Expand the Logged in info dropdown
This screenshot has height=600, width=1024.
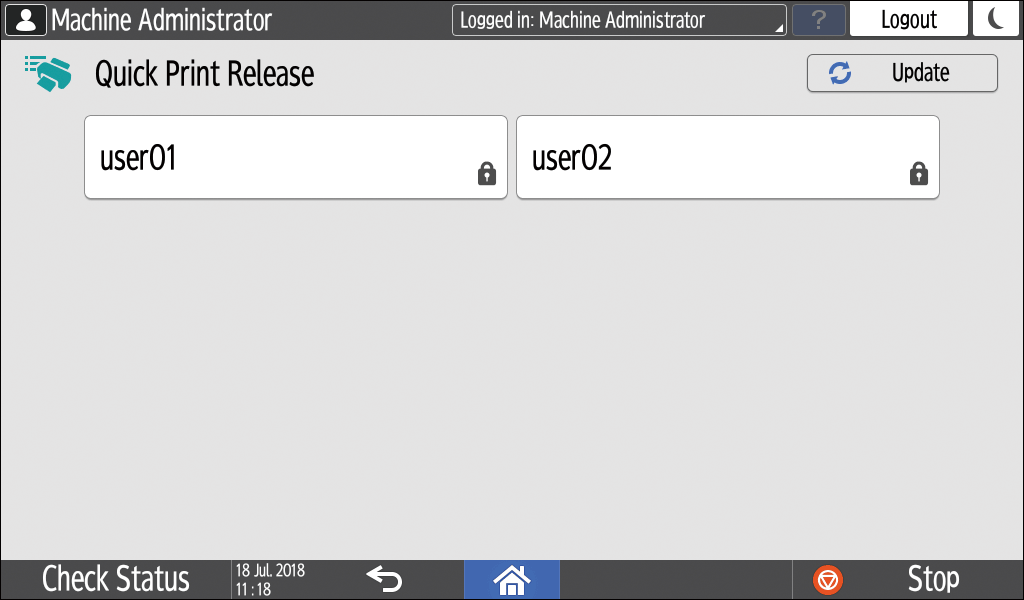click(x=619, y=20)
